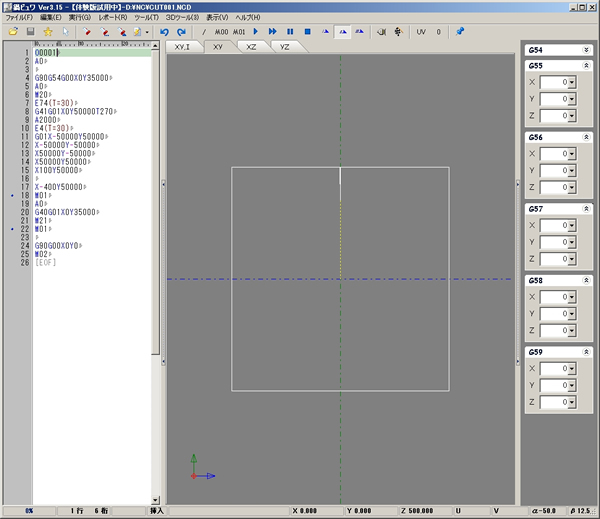
Task: Click the 0 toolbar button
Action: pyautogui.click(x=439, y=32)
